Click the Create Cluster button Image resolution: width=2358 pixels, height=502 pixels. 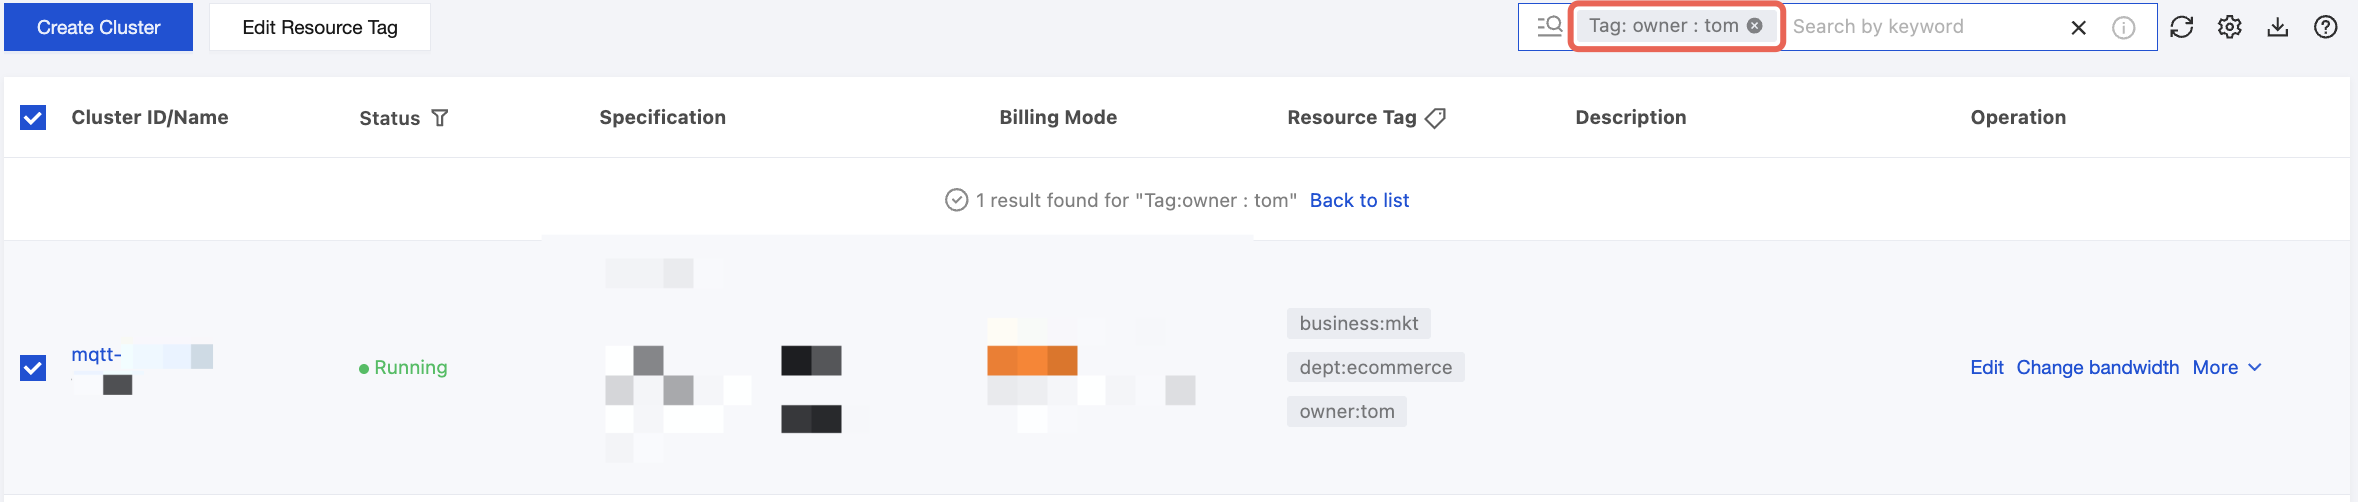point(98,27)
